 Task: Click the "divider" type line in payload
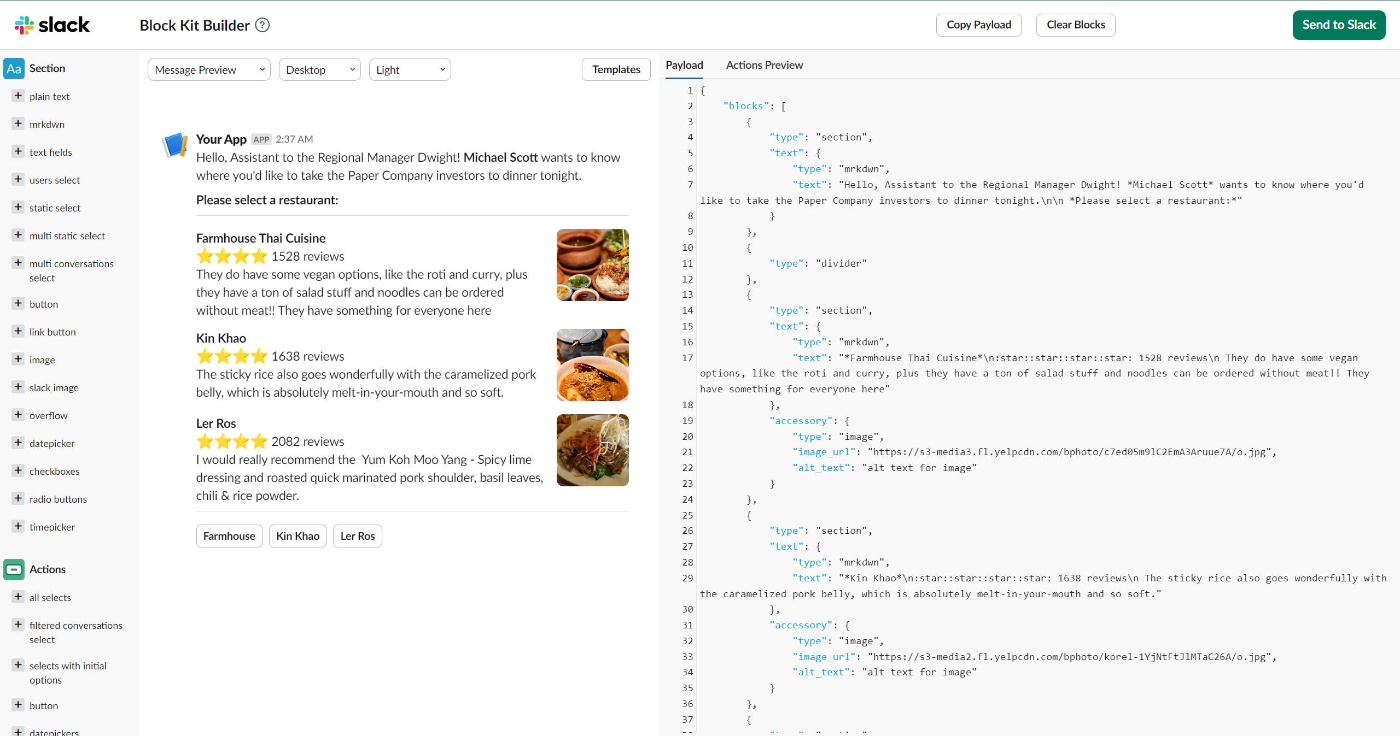click(817, 263)
